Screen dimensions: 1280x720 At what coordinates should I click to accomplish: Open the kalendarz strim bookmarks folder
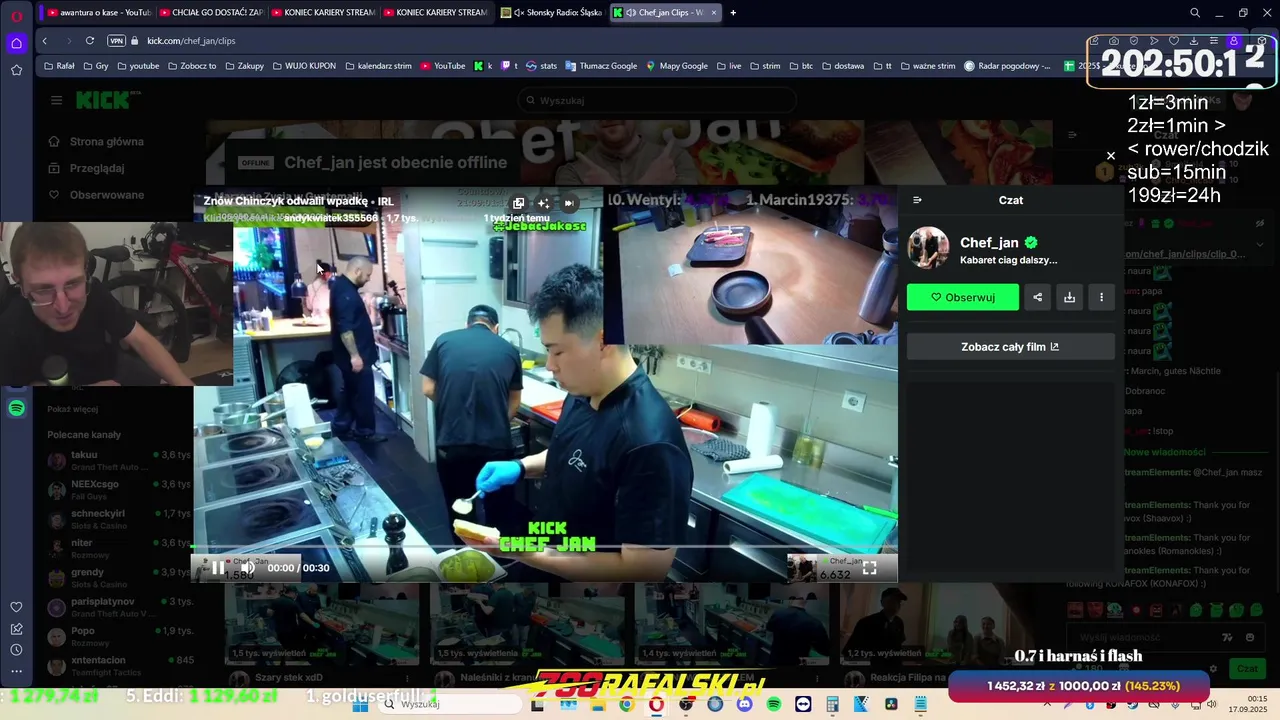pyautogui.click(x=378, y=66)
